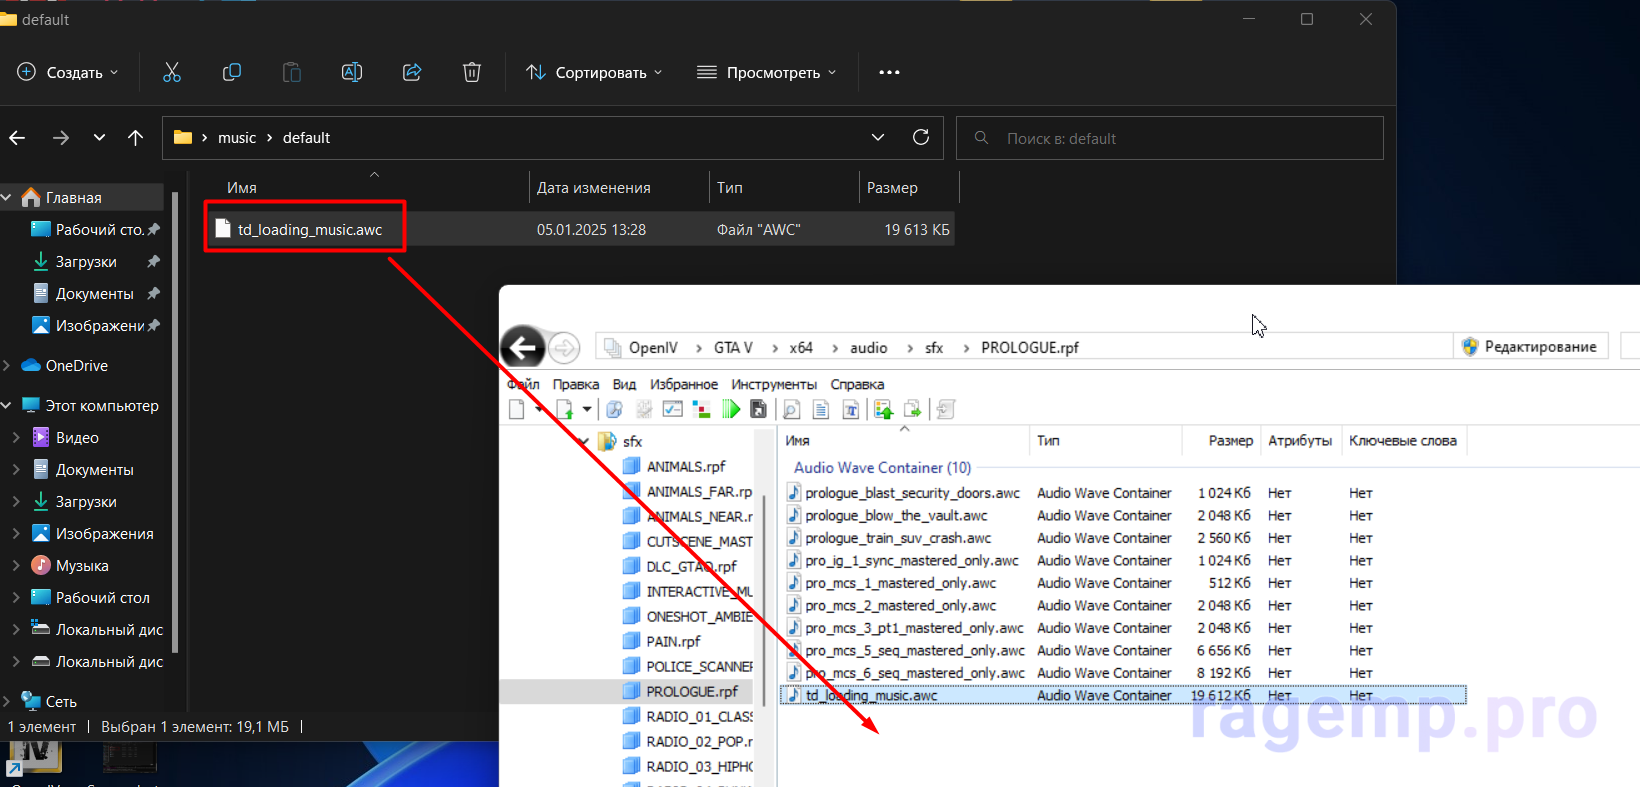Select PROLOGUE.rpf in the OpenIV tree
The height and width of the screenshot is (787, 1640).
[691, 691]
